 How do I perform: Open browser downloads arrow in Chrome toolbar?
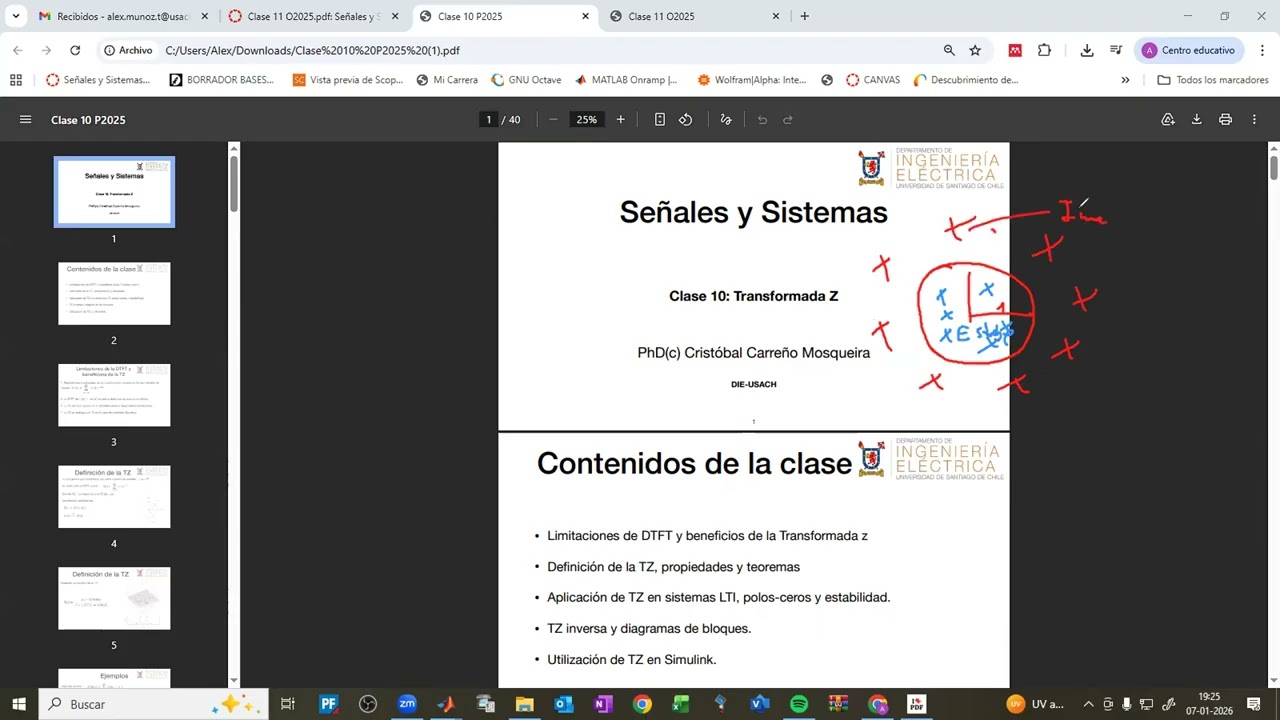pos(1088,50)
